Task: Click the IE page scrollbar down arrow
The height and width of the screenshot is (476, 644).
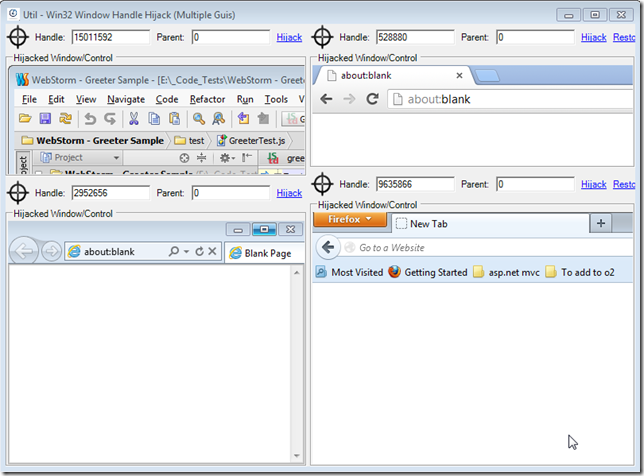Action: point(297,456)
